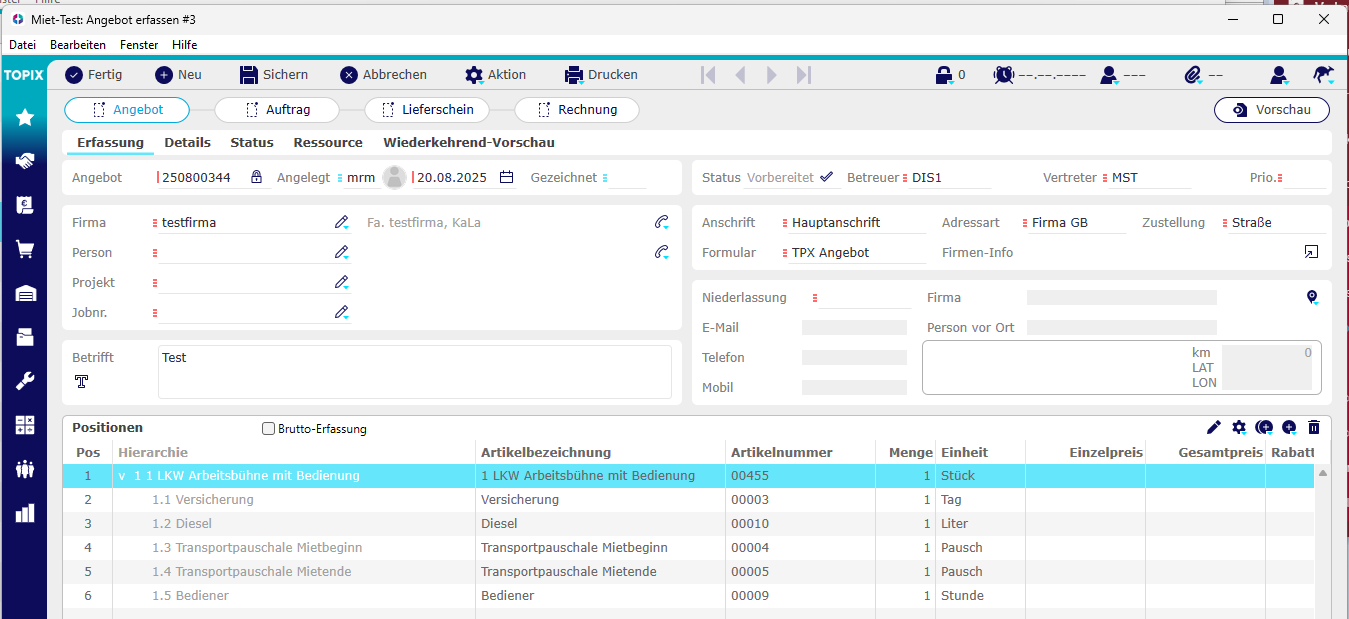Viewport: 1349px width, 619px height.
Task: Click the Formular field TPX Angebot
Action: click(x=858, y=253)
